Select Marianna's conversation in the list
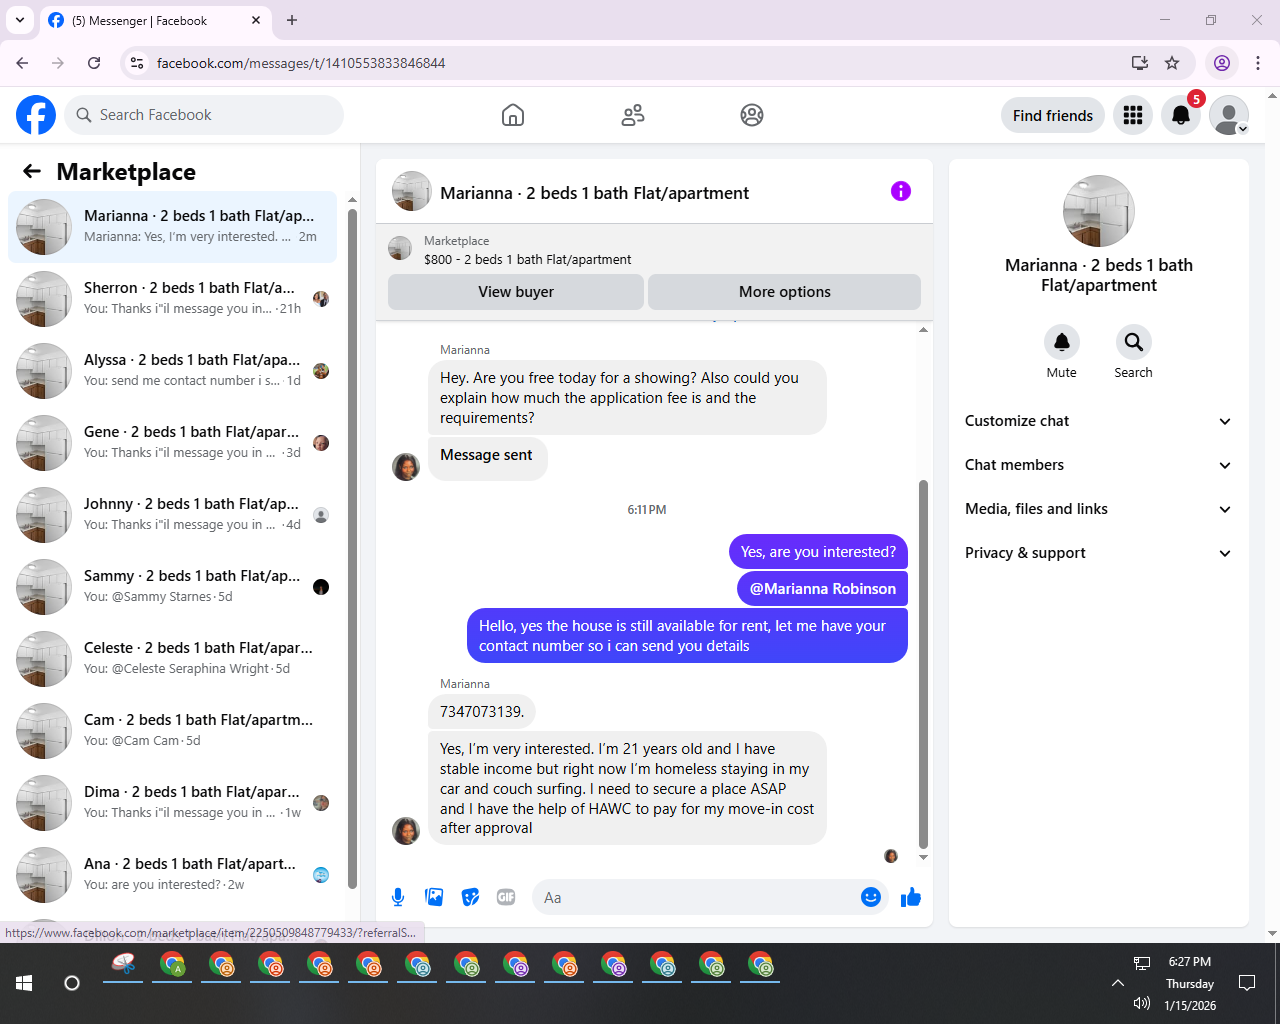 pyautogui.click(x=172, y=226)
